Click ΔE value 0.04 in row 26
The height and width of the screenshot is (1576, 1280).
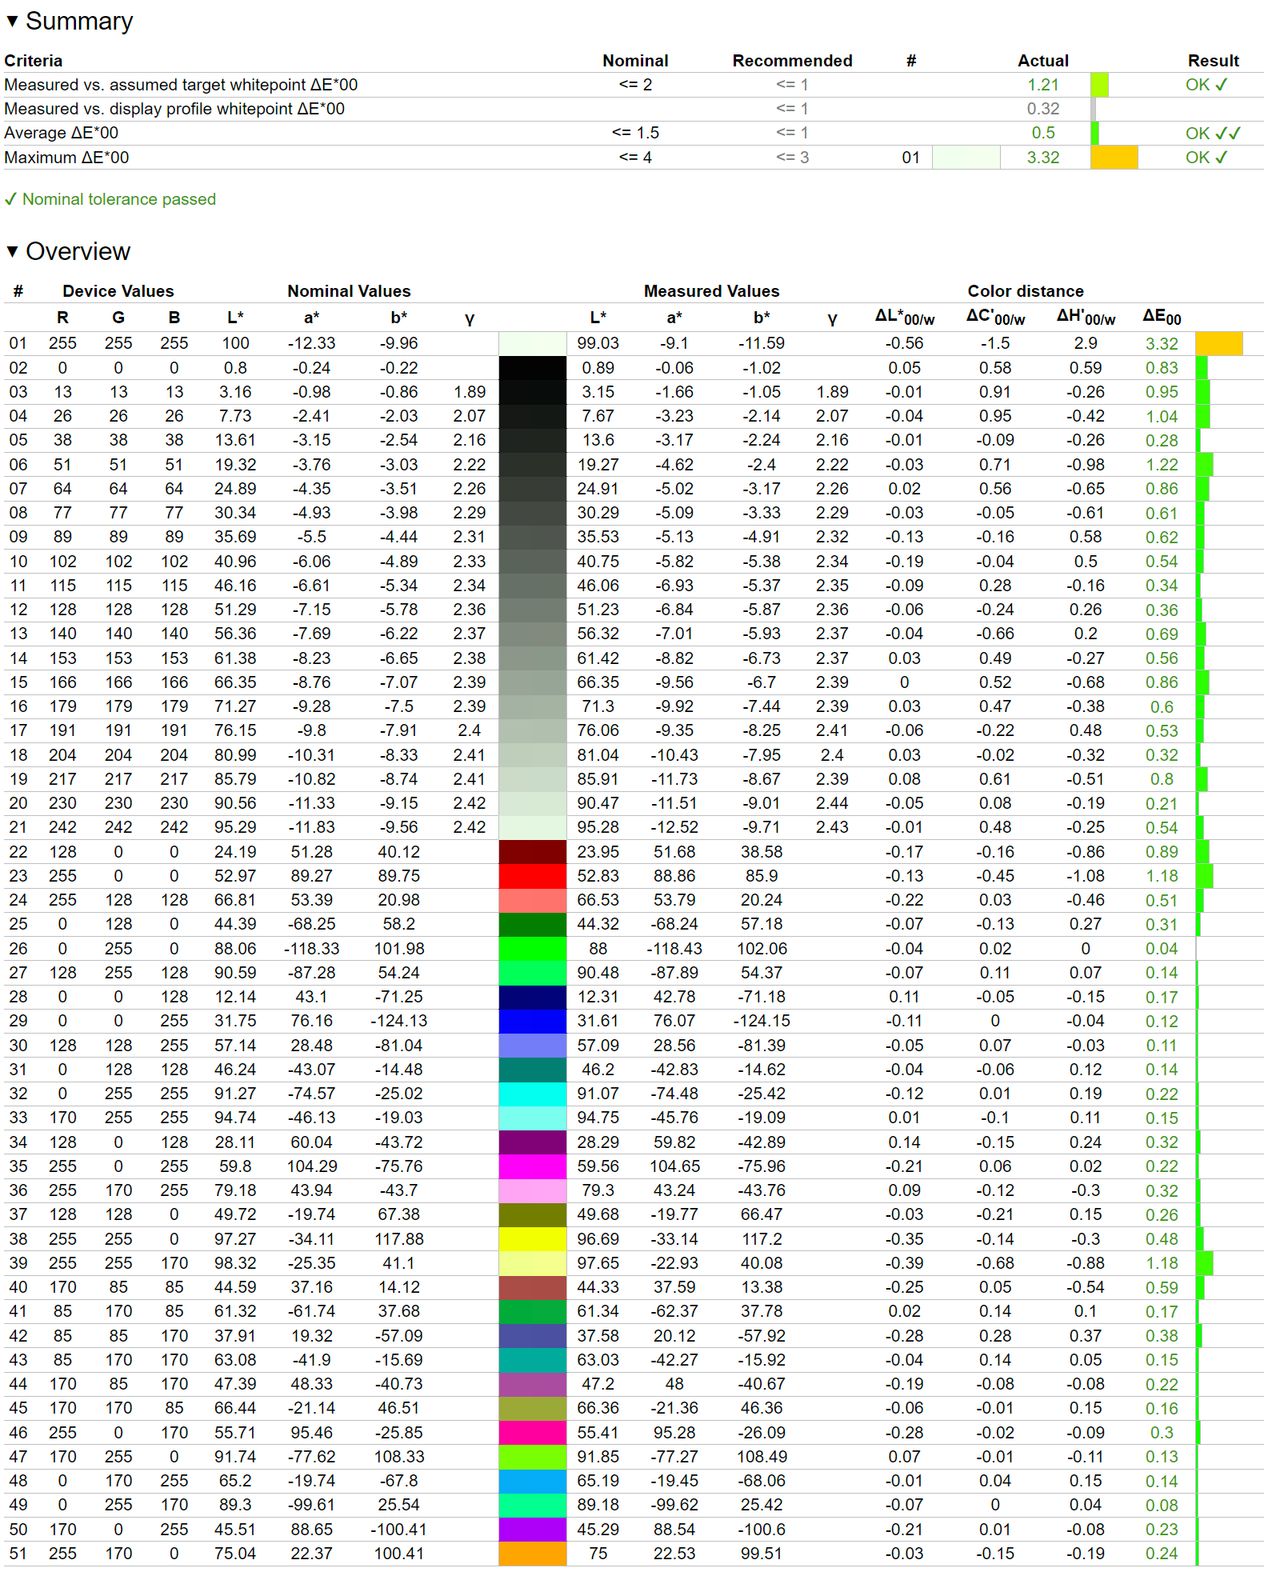pyautogui.click(x=1162, y=949)
